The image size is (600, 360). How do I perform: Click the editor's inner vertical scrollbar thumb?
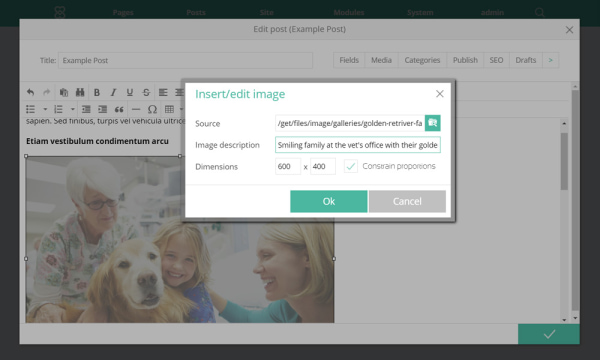tap(564, 161)
